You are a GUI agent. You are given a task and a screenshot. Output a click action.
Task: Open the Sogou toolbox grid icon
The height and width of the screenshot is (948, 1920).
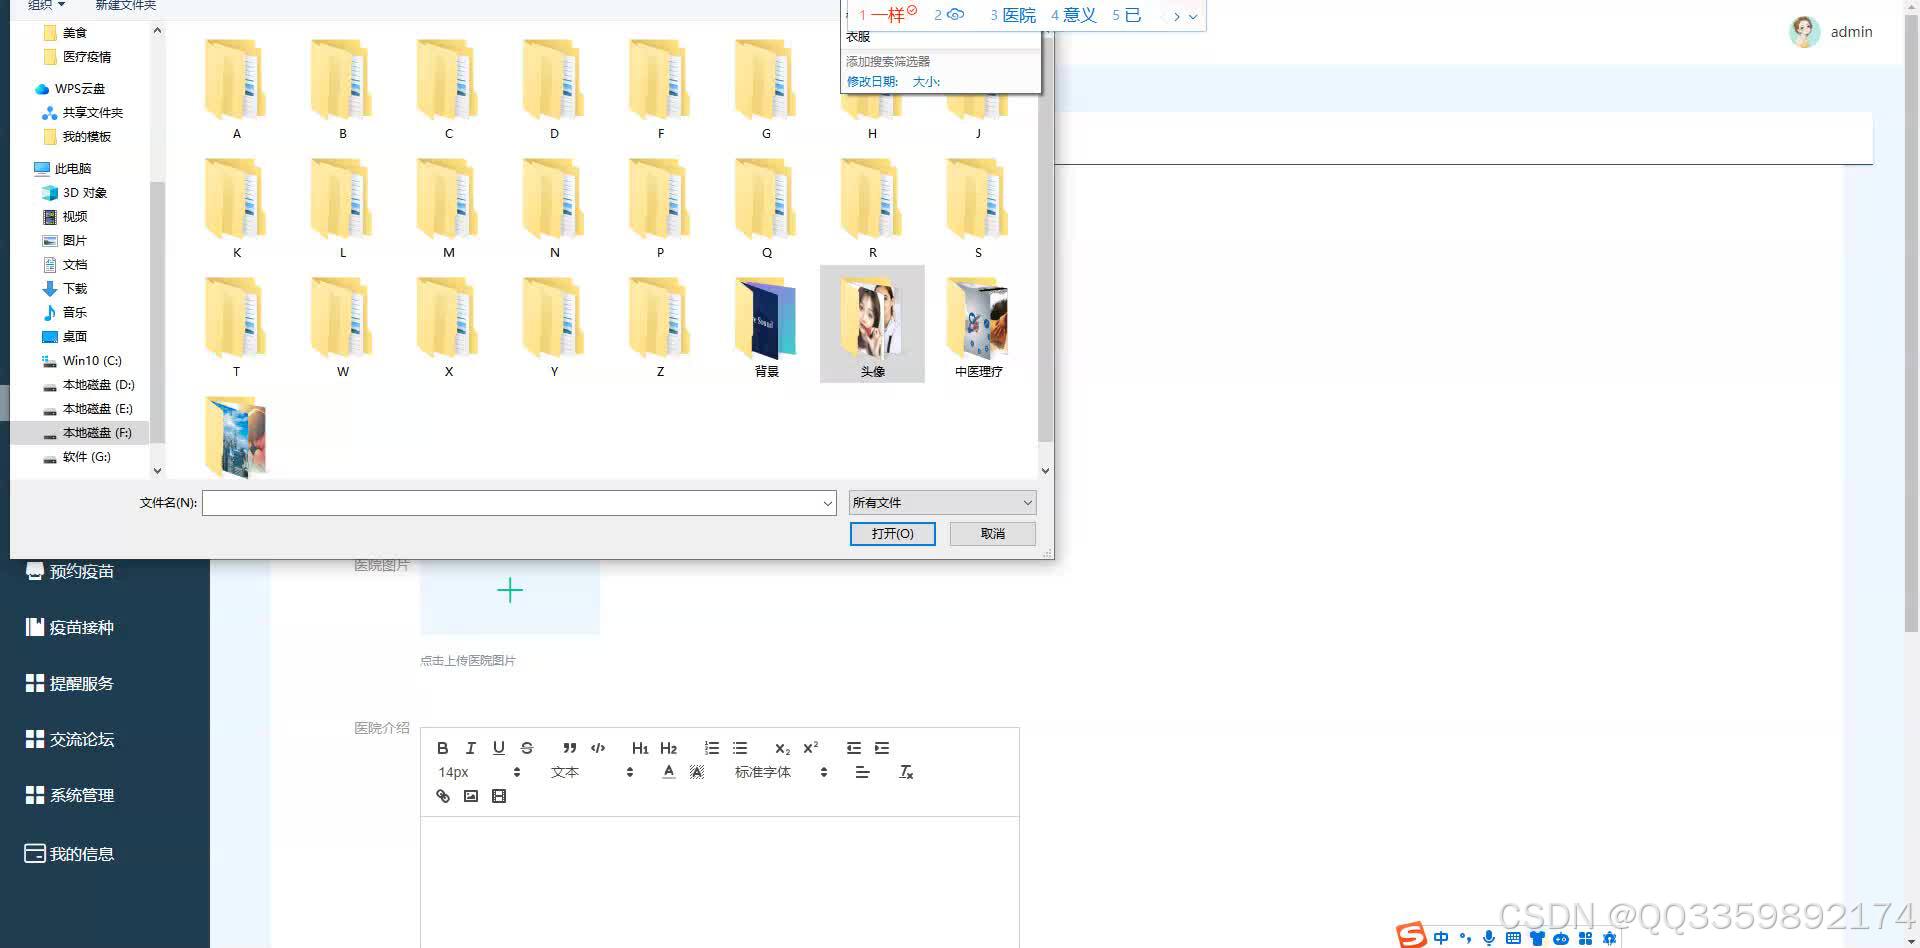point(1585,938)
